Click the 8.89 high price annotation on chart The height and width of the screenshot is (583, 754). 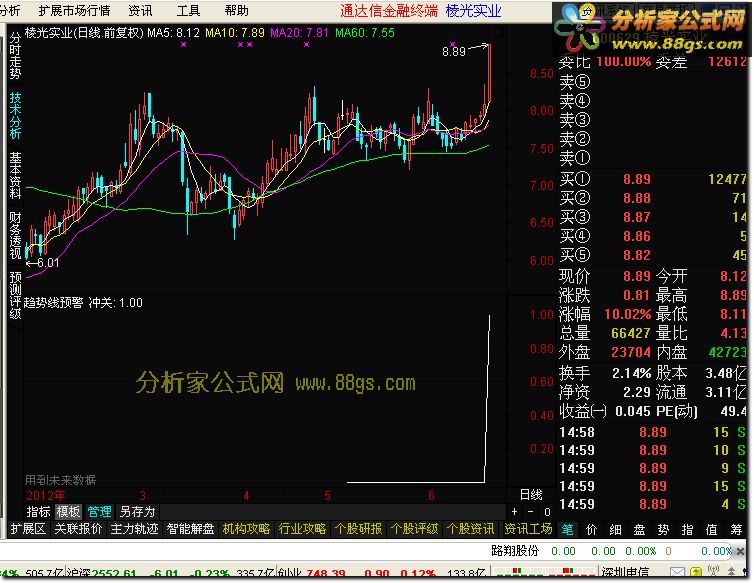click(453, 51)
